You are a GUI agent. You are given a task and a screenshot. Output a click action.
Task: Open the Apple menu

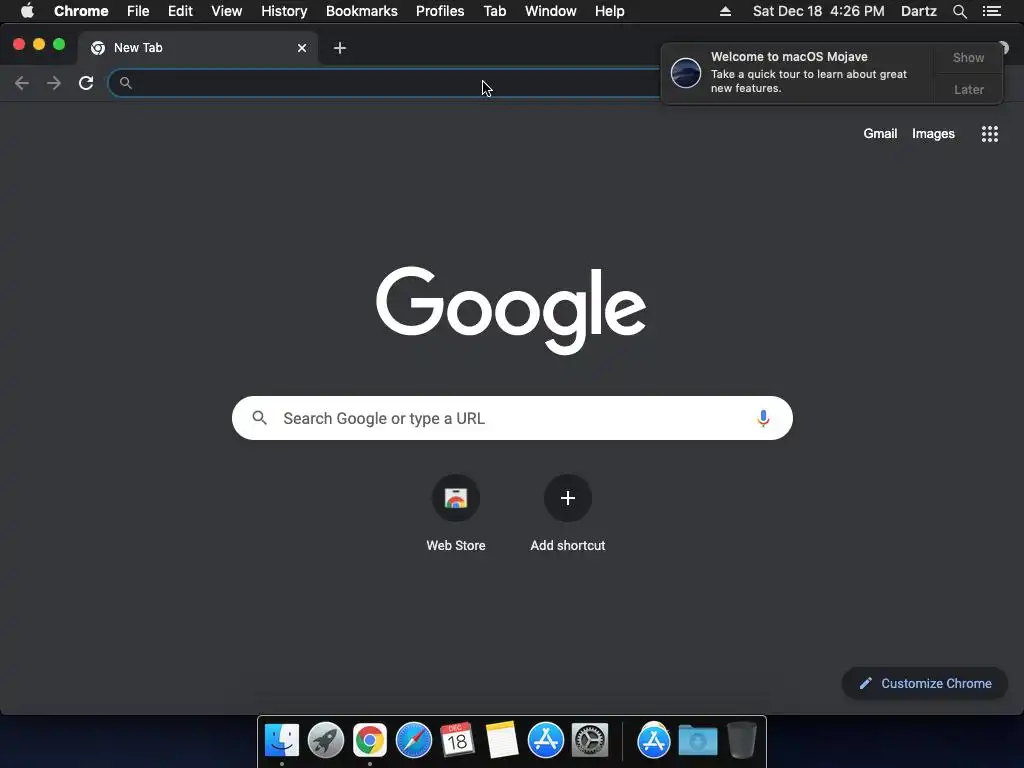[27, 11]
